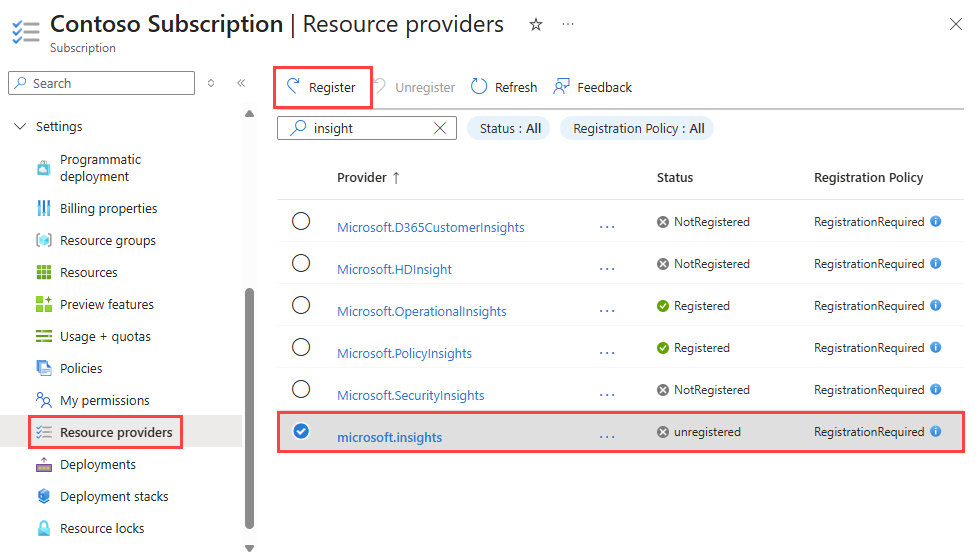Open the Microsoft.OperationalInsights provider link
This screenshot has height=552, width=978.
pos(422,311)
